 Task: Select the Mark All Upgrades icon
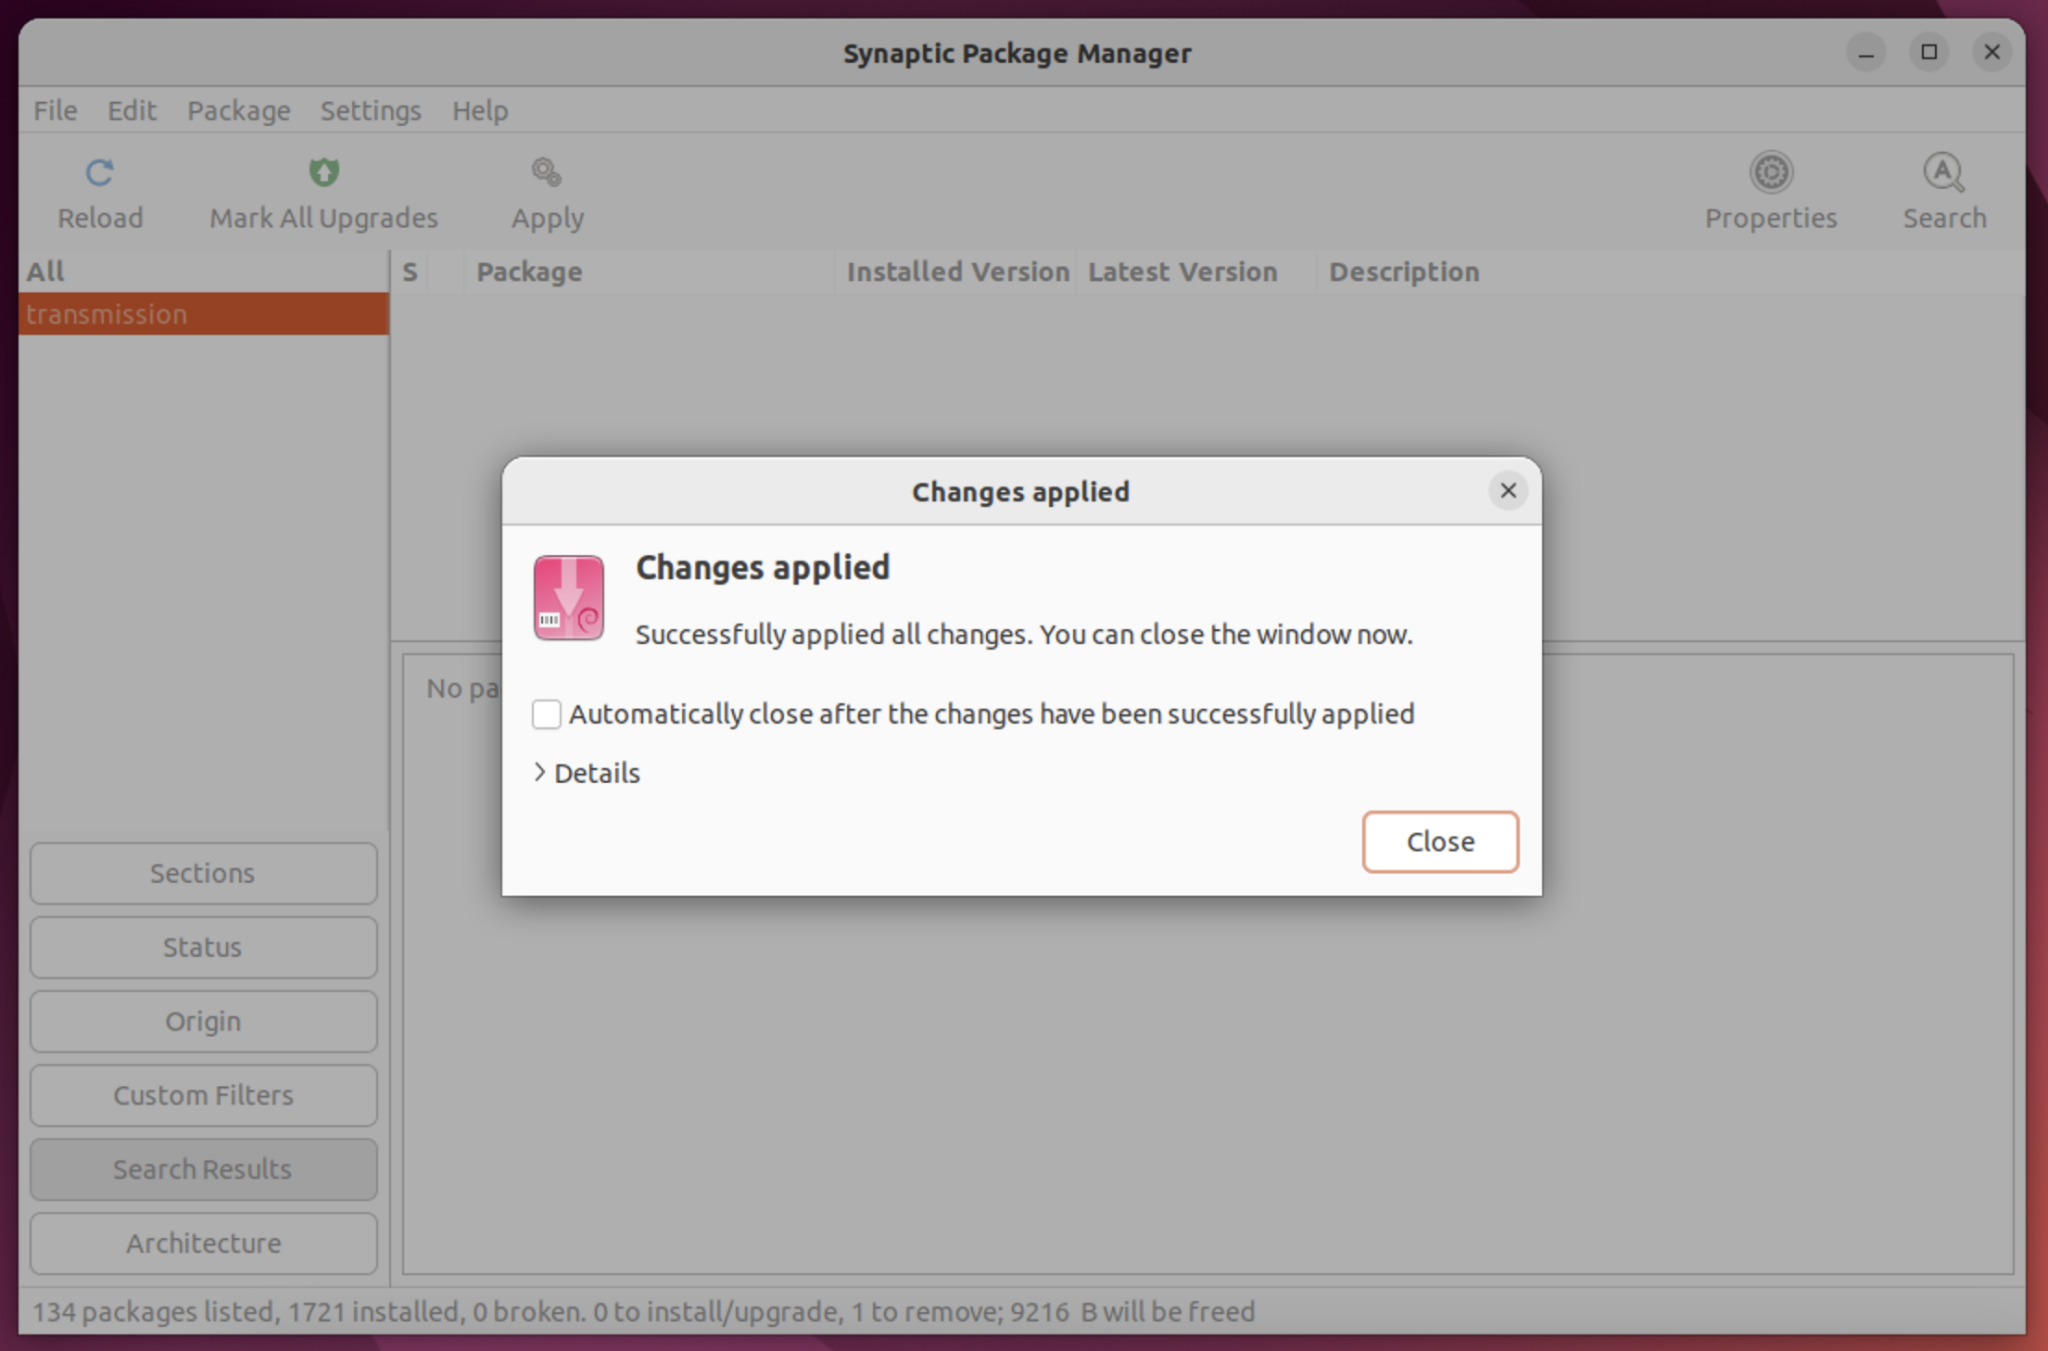322,190
